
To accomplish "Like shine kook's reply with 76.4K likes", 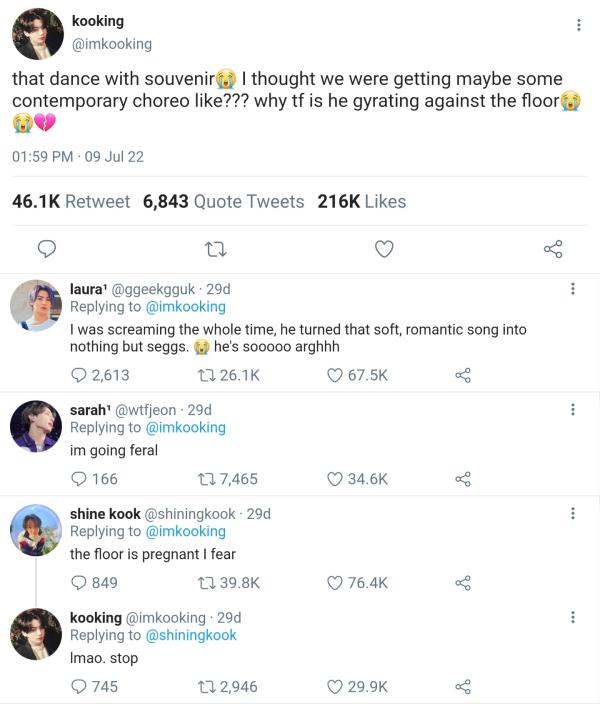I will [x=336, y=583].
